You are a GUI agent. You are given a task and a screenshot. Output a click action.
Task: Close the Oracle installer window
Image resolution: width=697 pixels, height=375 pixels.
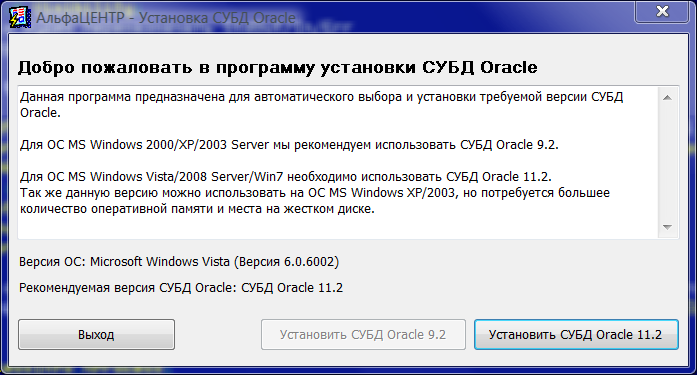click(x=662, y=11)
